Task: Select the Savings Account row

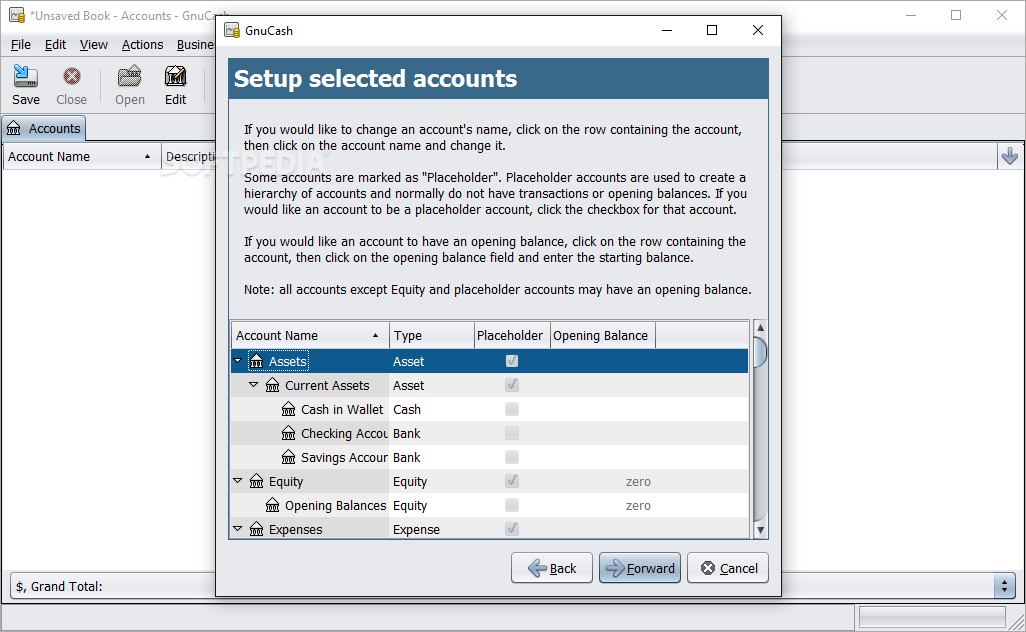Action: (489, 457)
